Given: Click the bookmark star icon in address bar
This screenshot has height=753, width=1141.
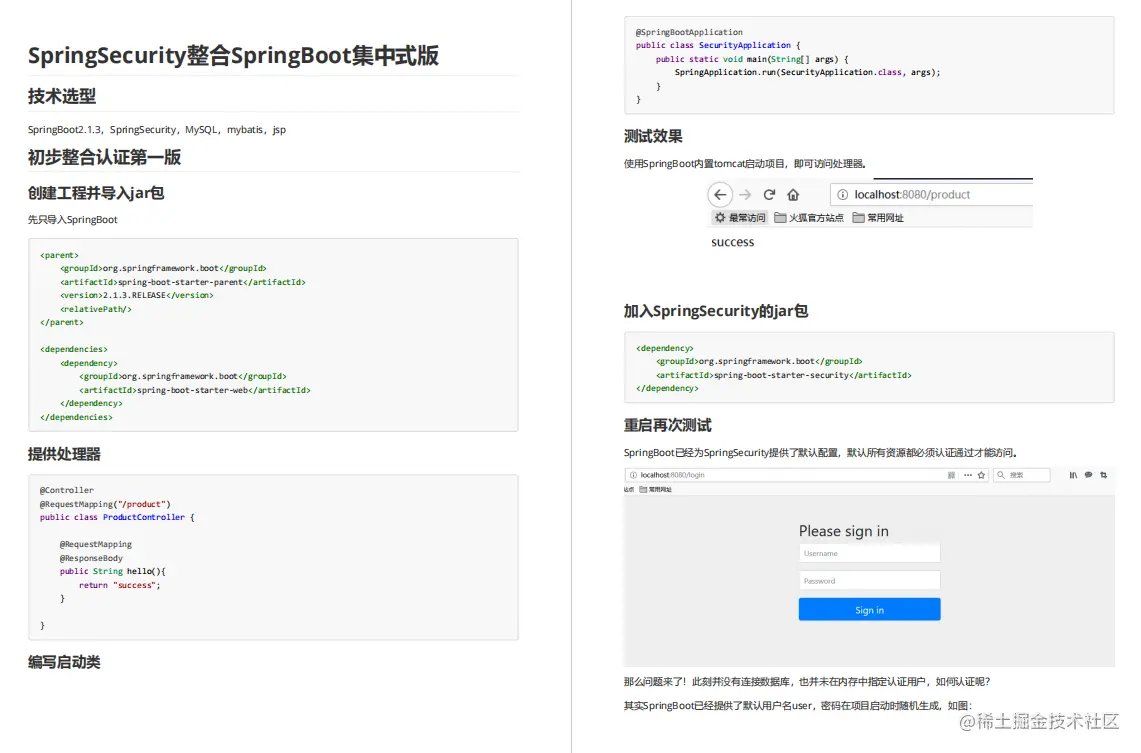Looking at the screenshot, I should pyautogui.click(x=981, y=475).
